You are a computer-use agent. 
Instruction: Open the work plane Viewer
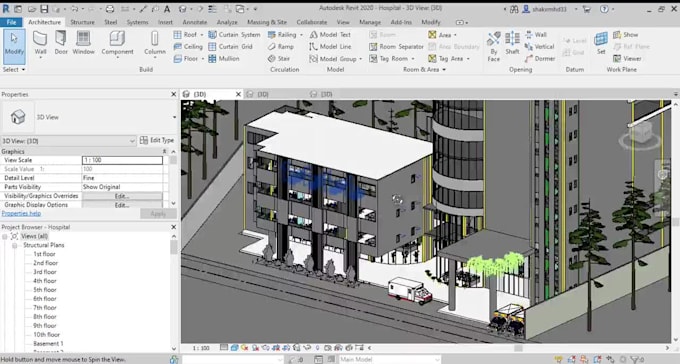(x=627, y=59)
